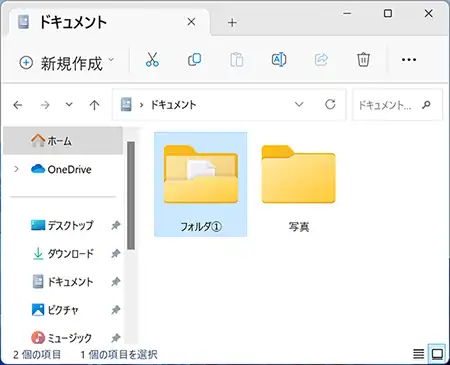Click the Paste clipboard icon
The height and width of the screenshot is (365, 450).
237,60
